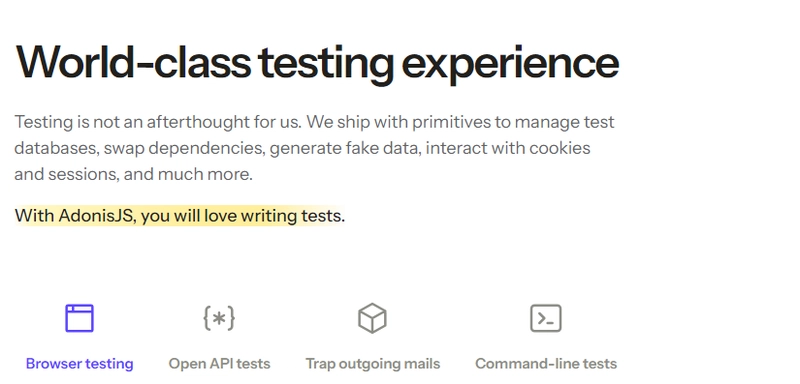Click the word "cookies" in the paragraph
This screenshot has width=800, height=384.
[x=560, y=148]
